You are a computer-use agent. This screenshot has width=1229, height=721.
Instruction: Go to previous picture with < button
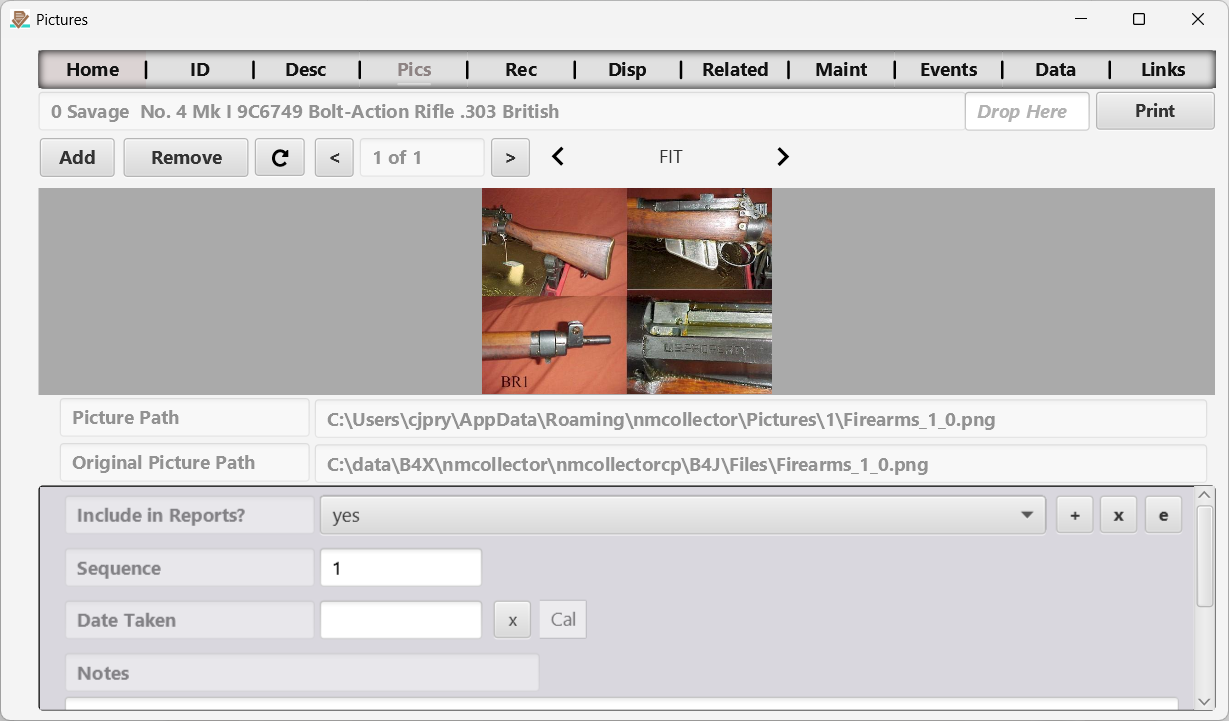(334, 157)
